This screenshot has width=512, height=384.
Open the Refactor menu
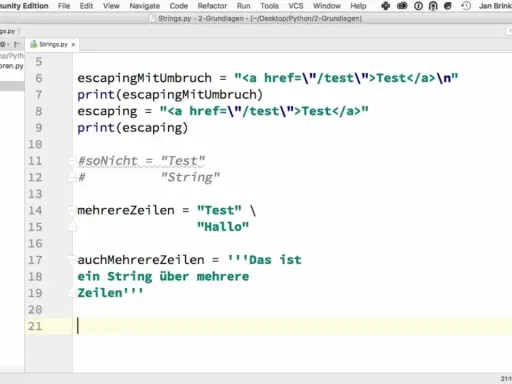click(x=212, y=6)
